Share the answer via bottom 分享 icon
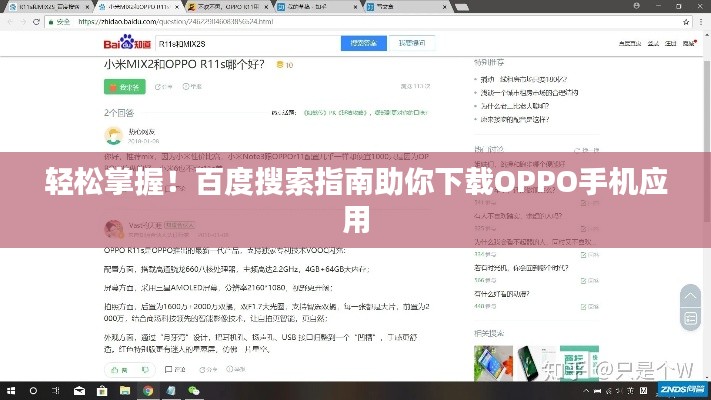Viewport: 711px width, 400px height. pos(208,370)
